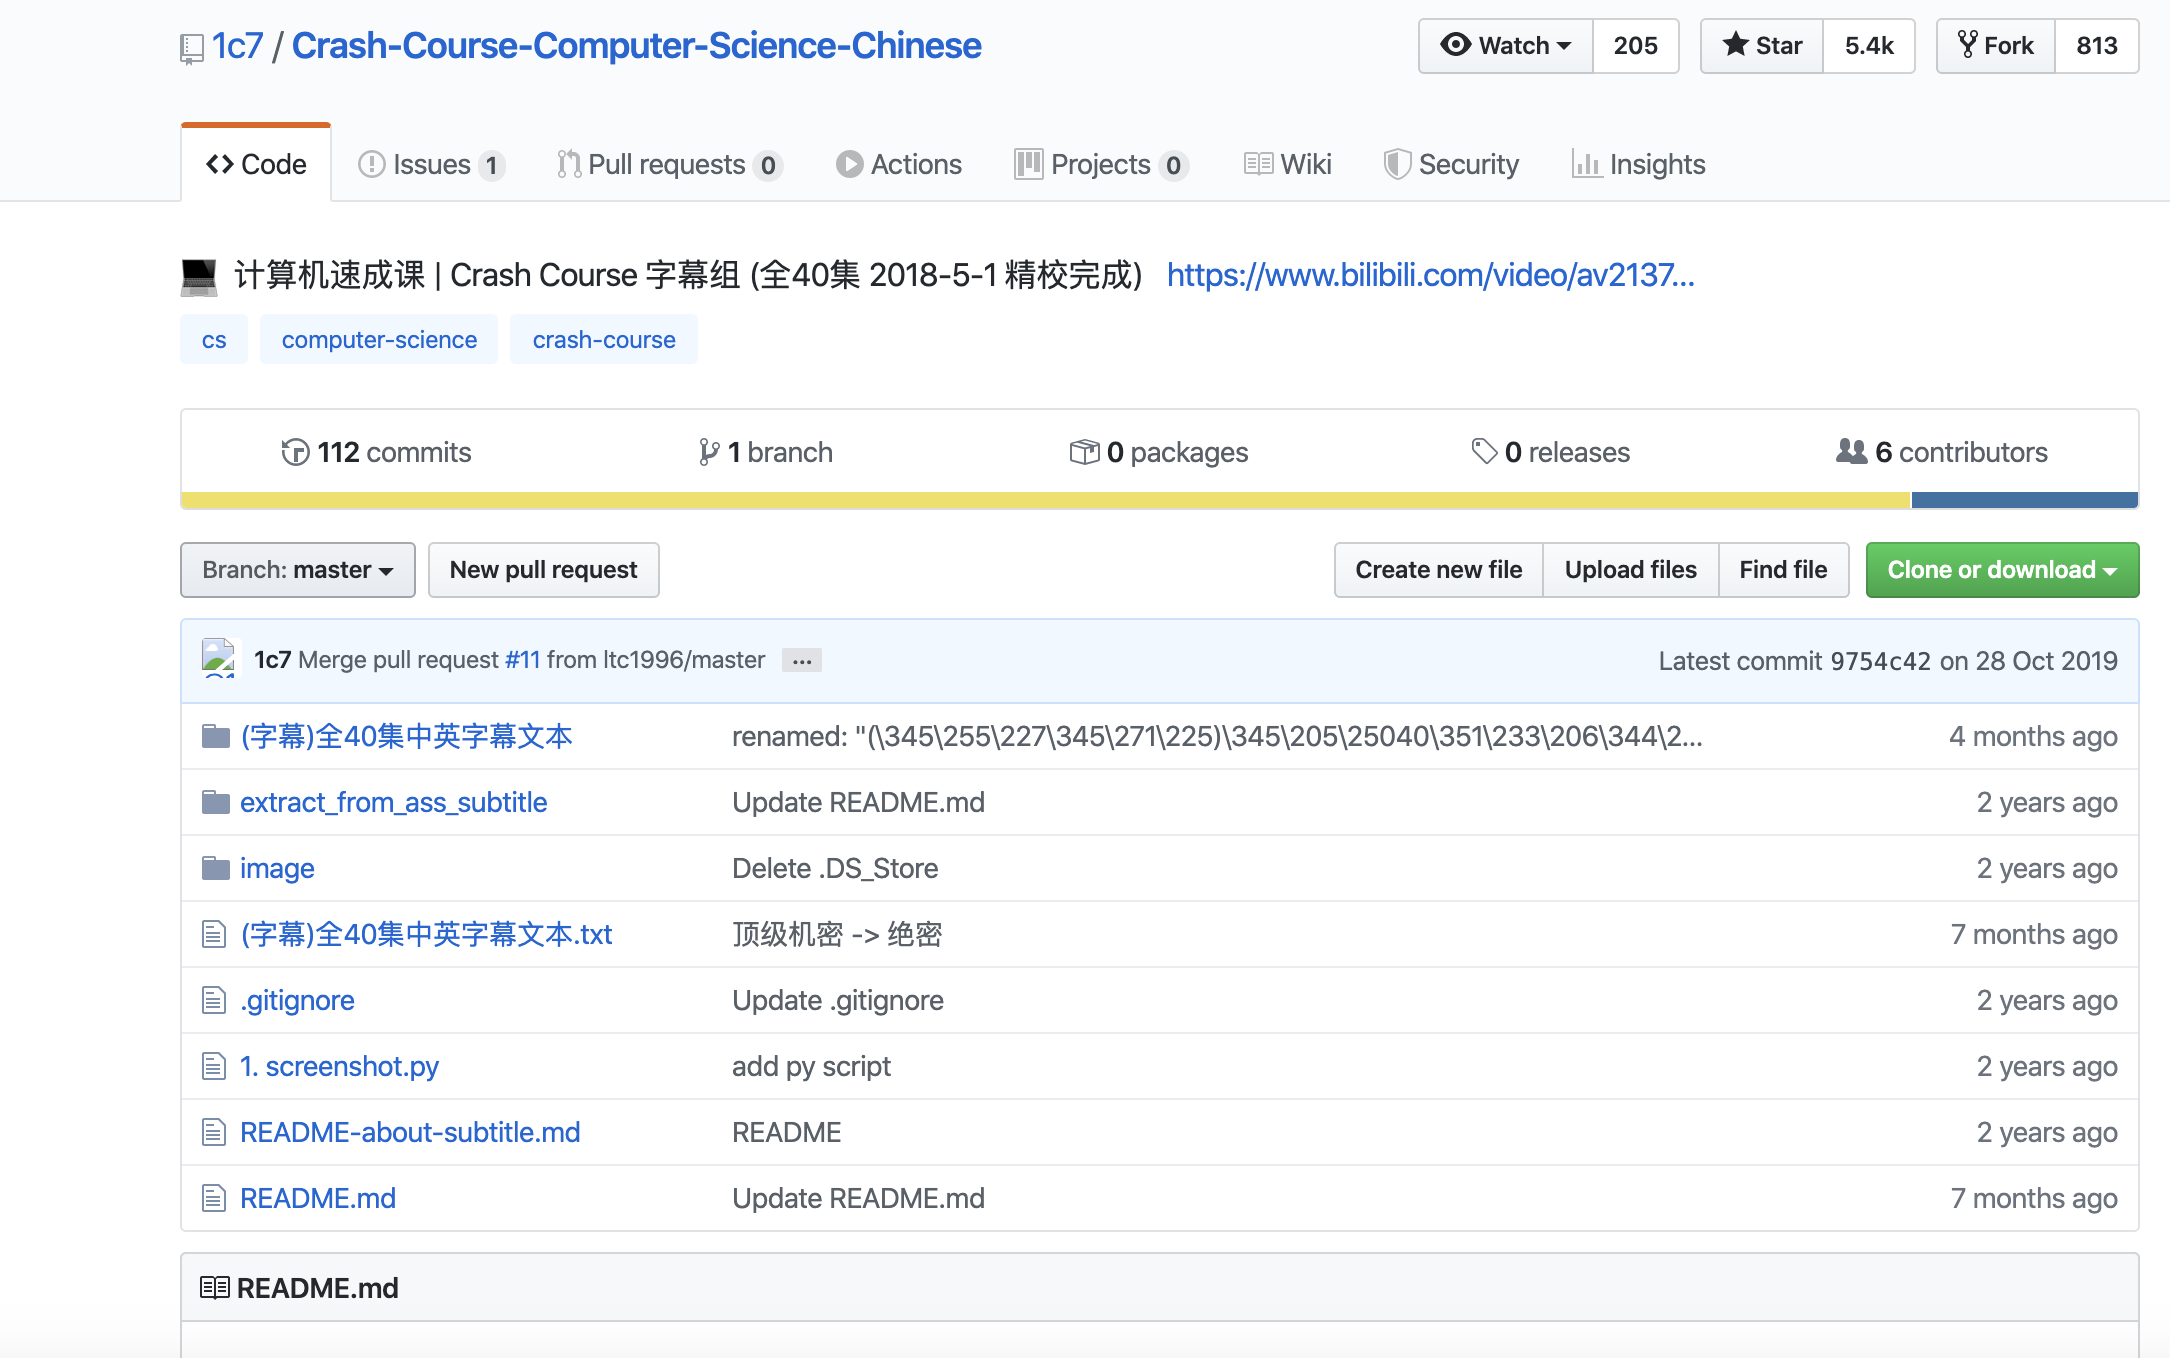Click the 813 forks count
Image resolution: width=2170 pixels, height=1358 pixels.
pyautogui.click(x=2097, y=46)
